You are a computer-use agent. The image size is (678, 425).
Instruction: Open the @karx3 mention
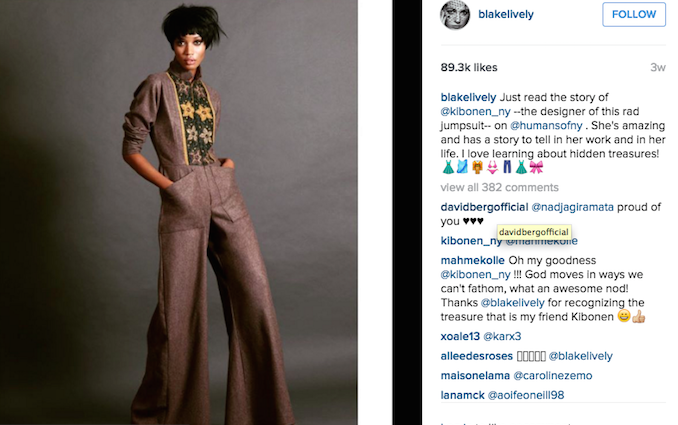(x=502, y=336)
